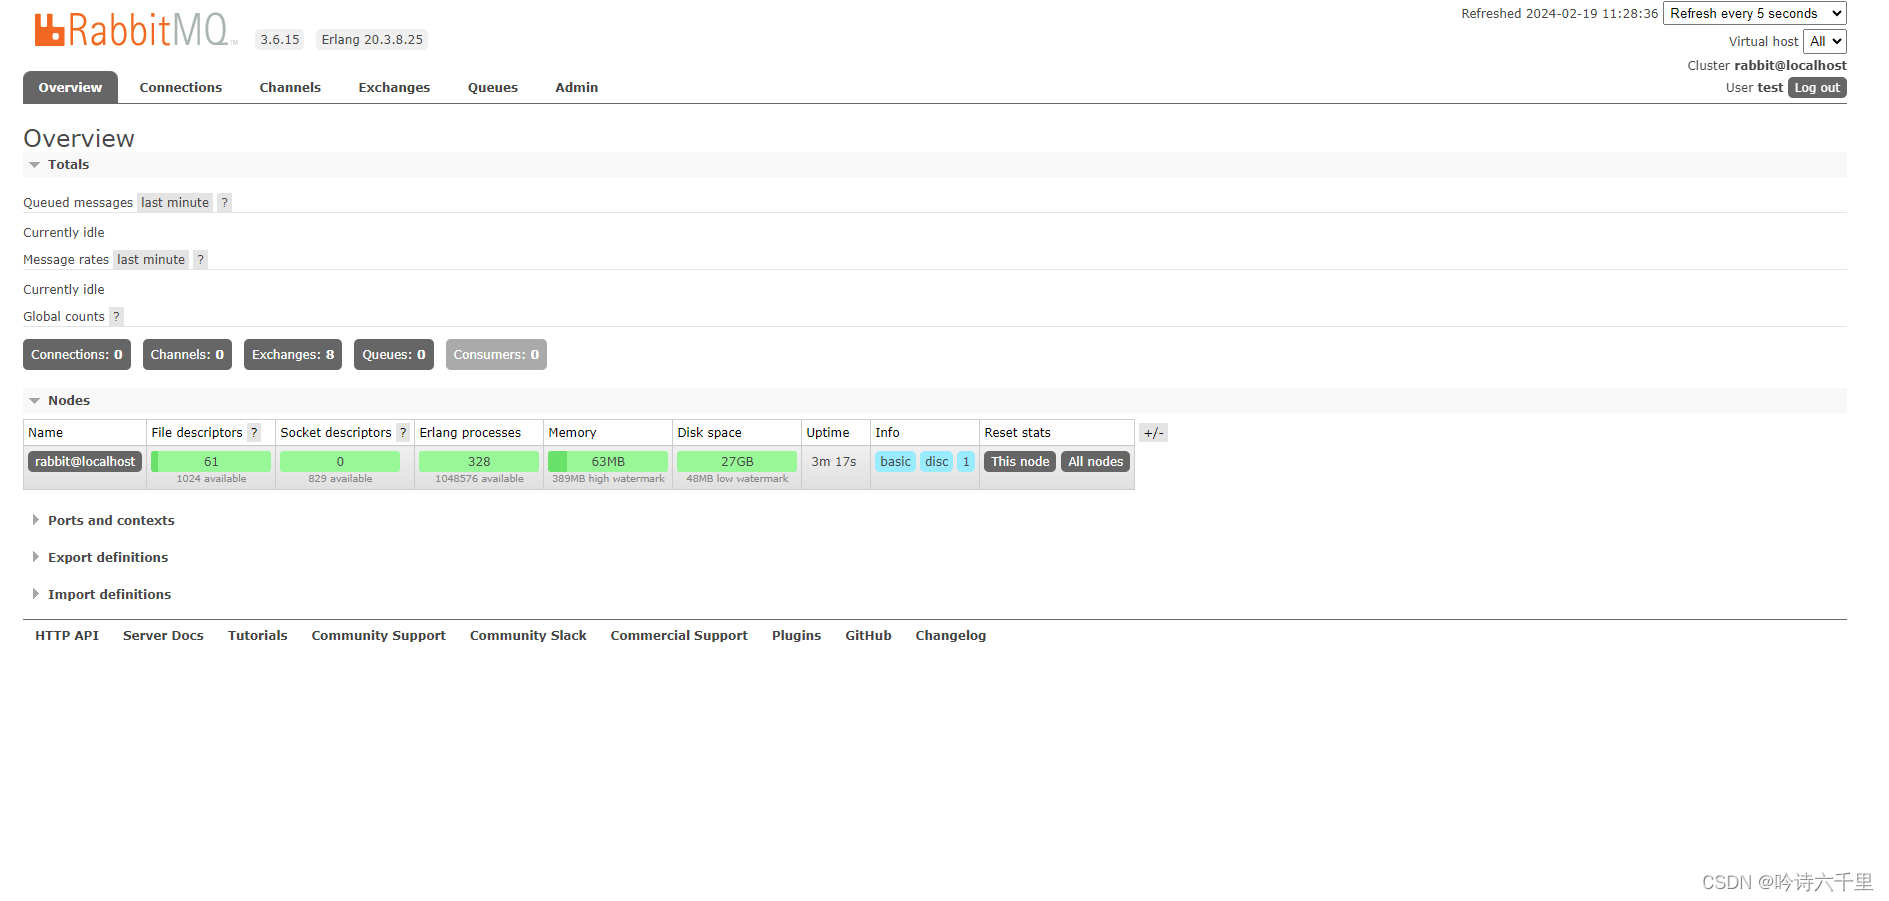Click the cluster name rabbit@localhost
This screenshot has height=901, width=1889.
pyautogui.click(x=1790, y=65)
